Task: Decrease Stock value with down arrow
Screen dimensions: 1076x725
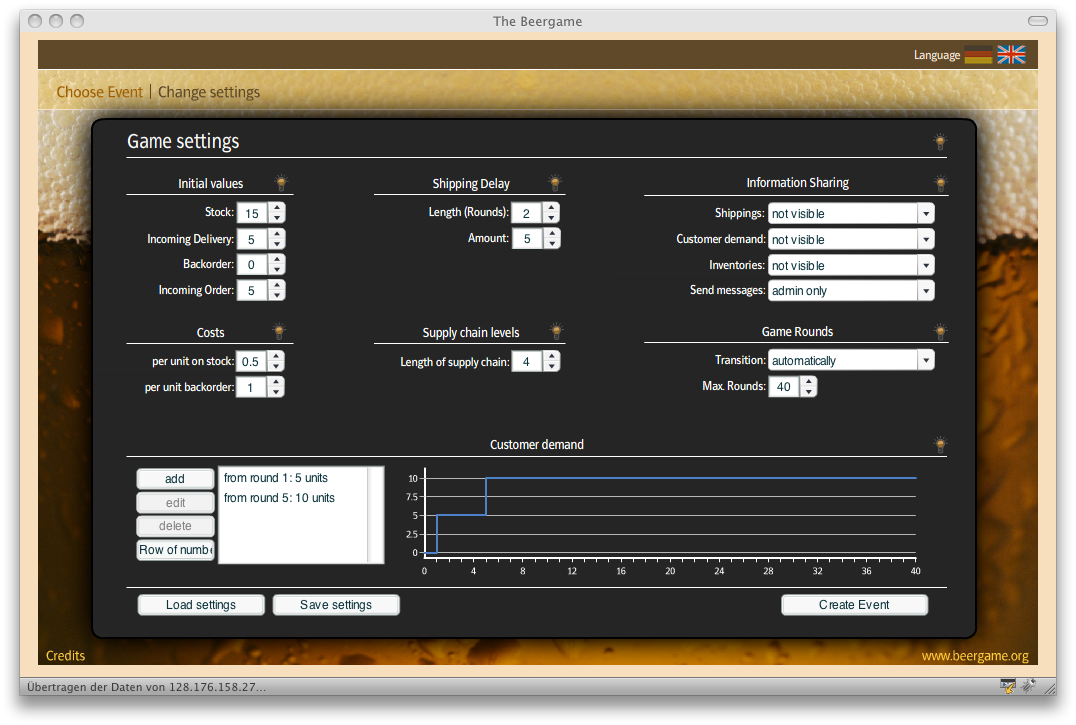Action: point(277,218)
